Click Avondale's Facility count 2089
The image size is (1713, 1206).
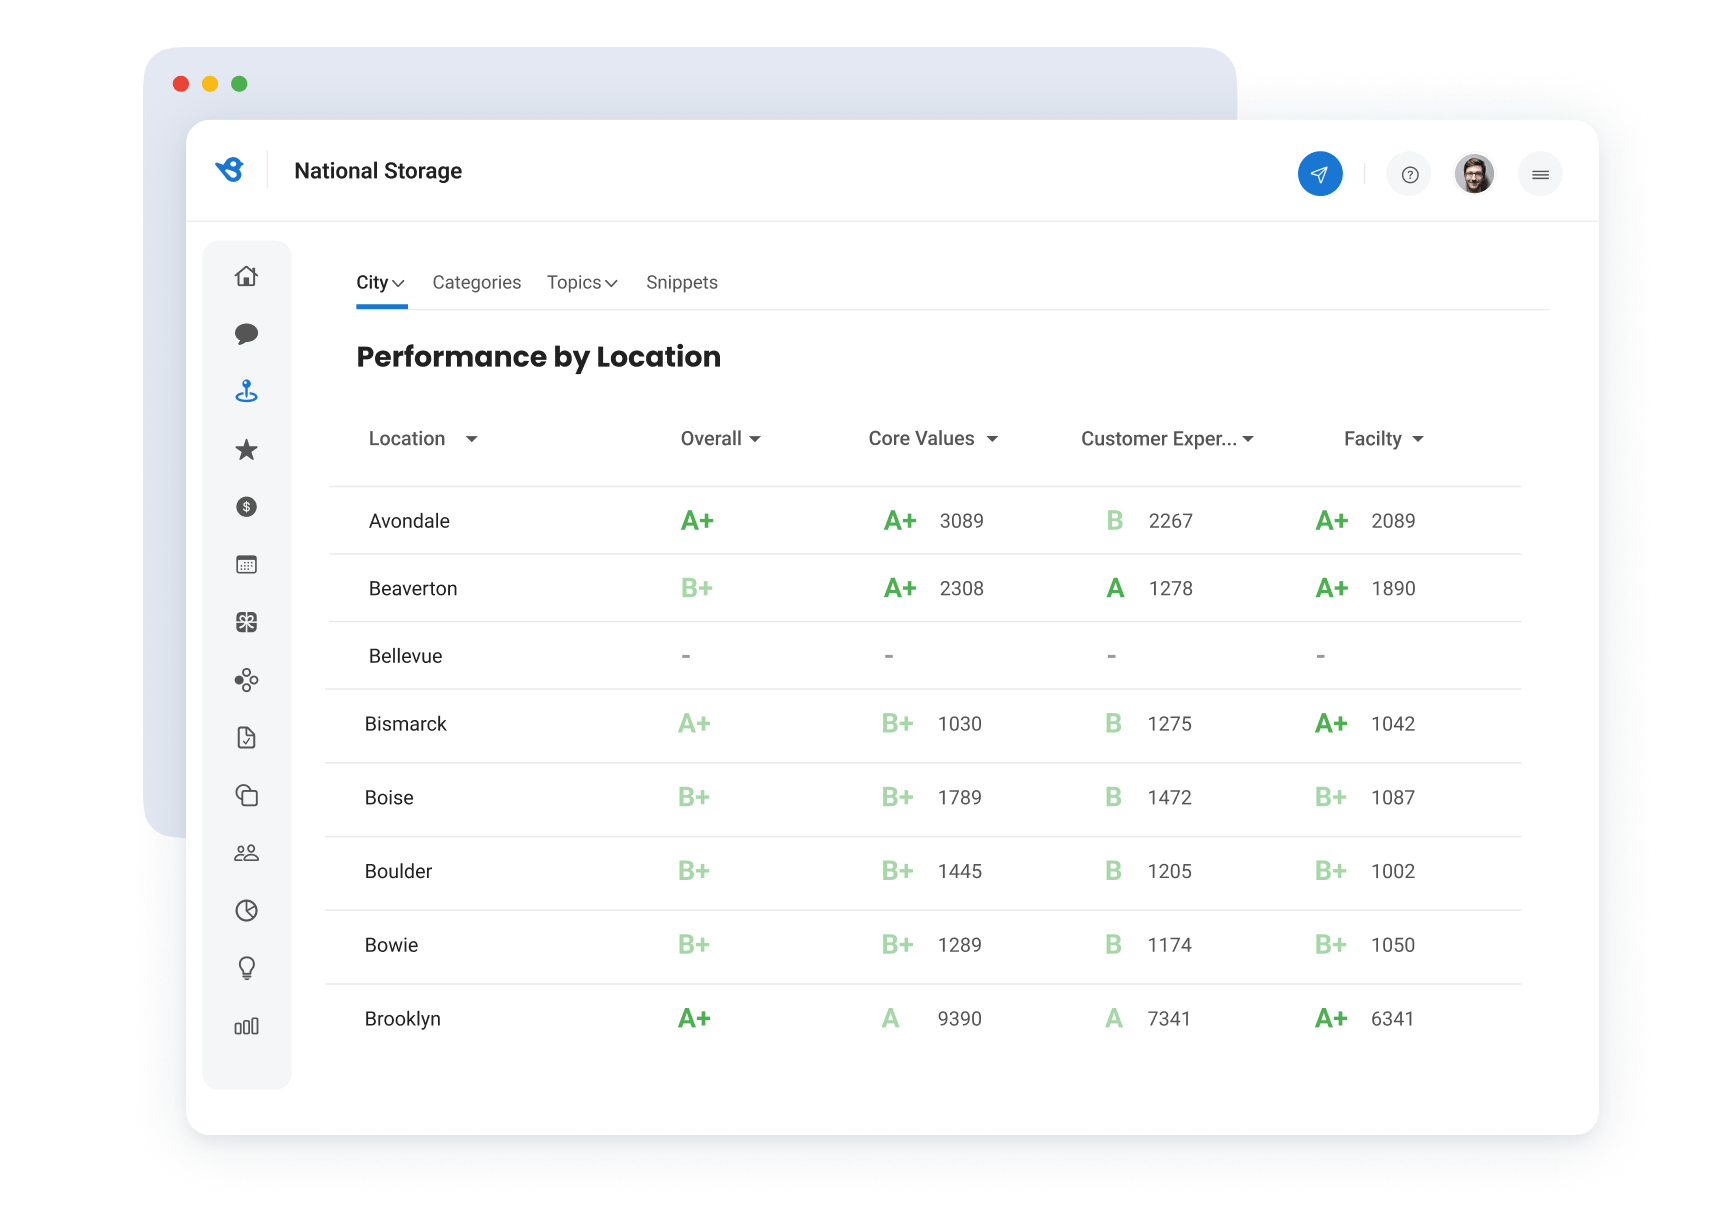pos(1393,521)
